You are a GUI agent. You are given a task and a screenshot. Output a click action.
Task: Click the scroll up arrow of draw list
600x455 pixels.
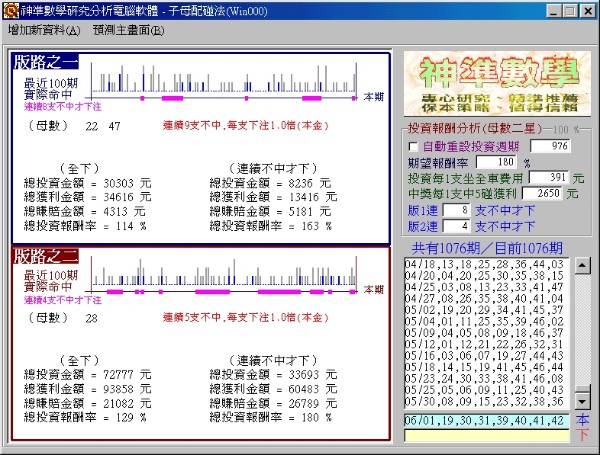582,265
